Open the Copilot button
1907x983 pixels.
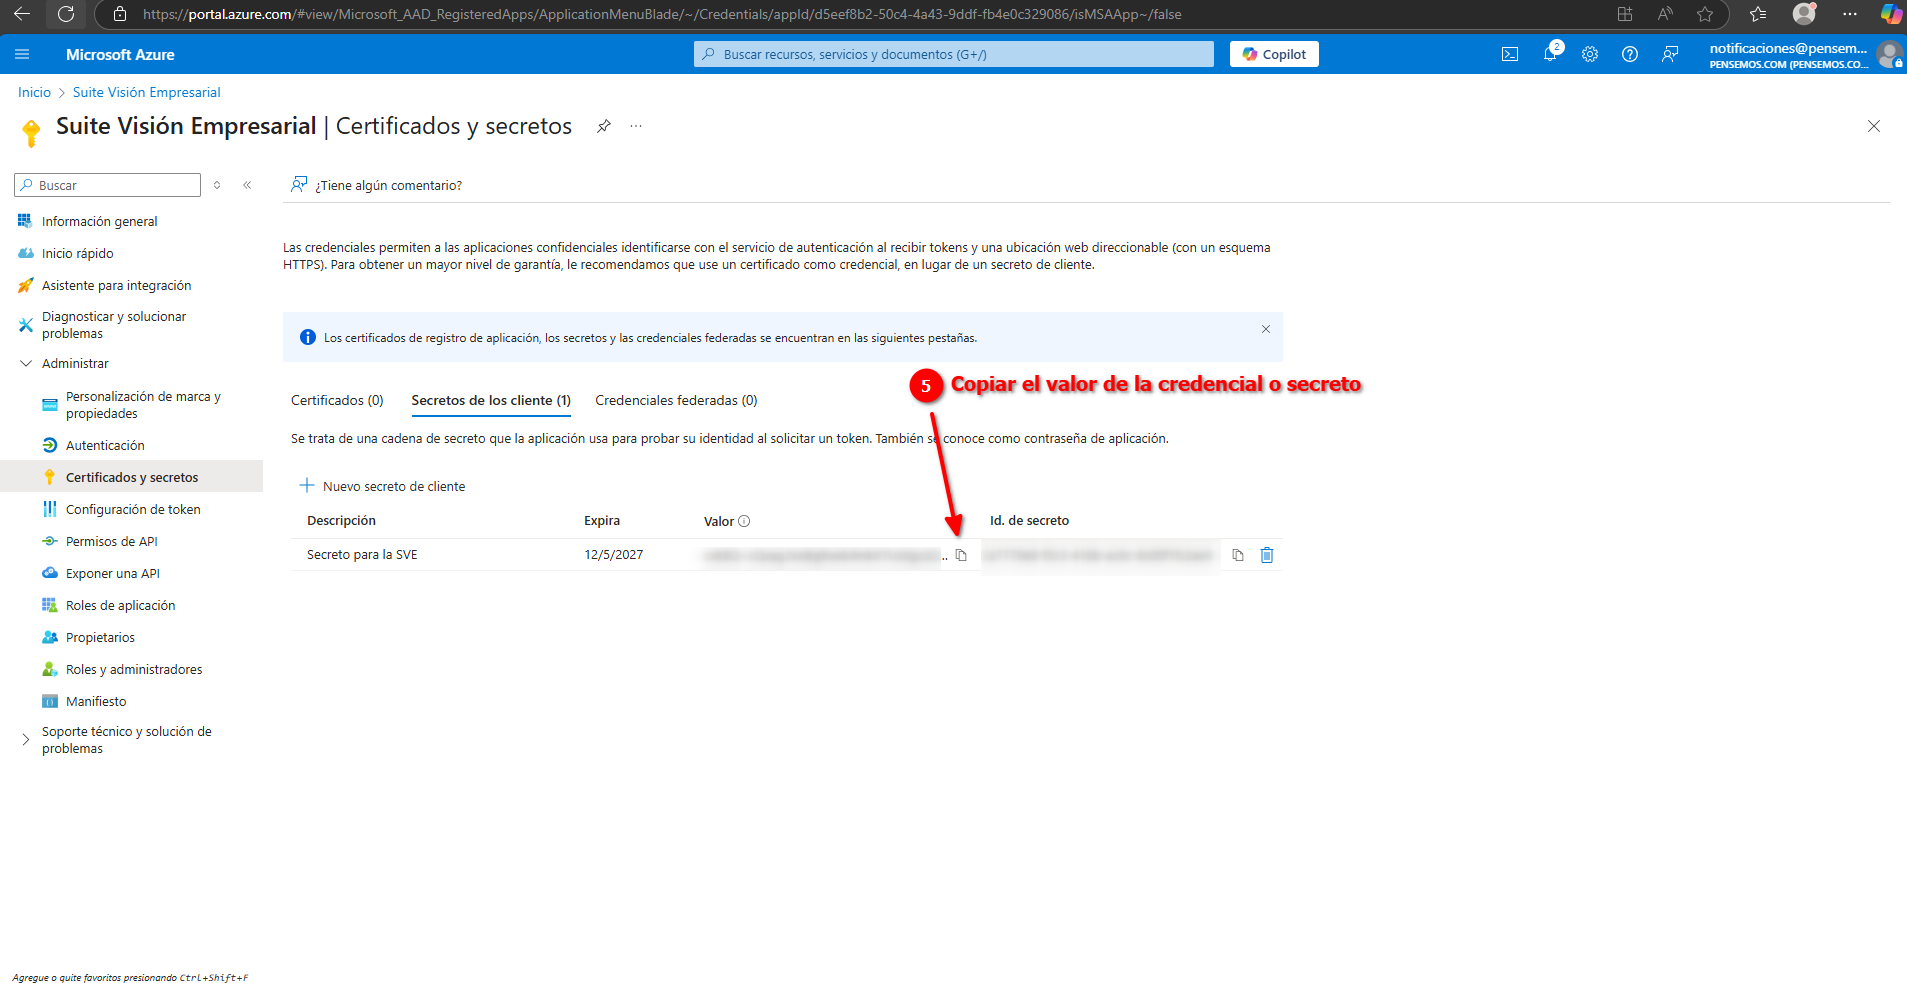1274,54
